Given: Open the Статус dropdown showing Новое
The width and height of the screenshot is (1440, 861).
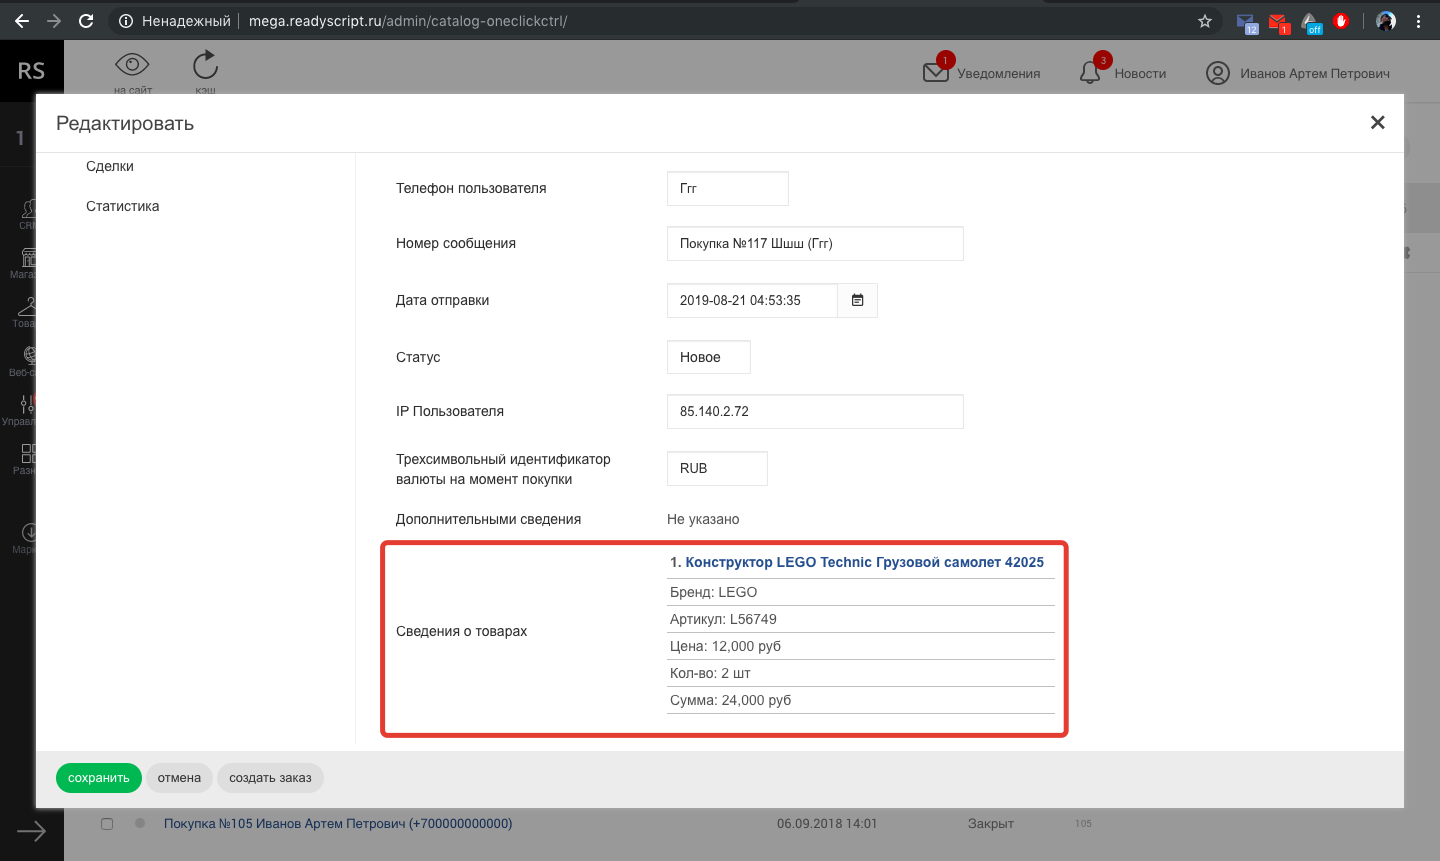Looking at the screenshot, I should tap(708, 357).
